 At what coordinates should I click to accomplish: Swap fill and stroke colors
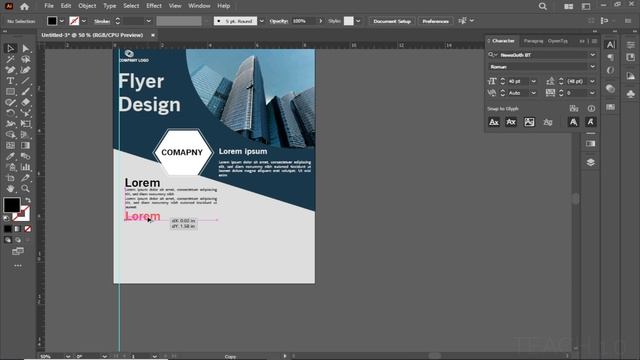click(28, 200)
